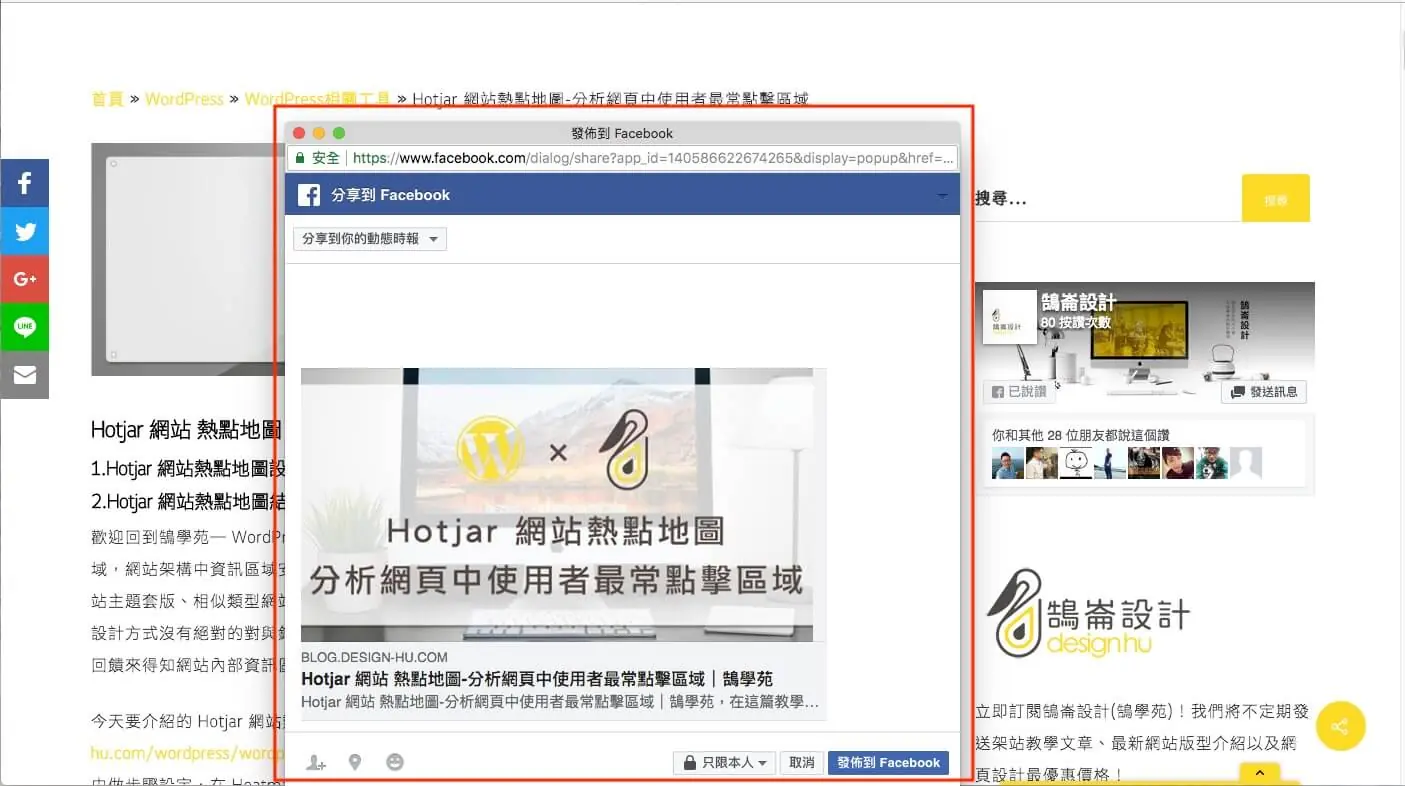Click the Facebook share icon in left sidebar
This screenshot has height=786, width=1405.
24,183
